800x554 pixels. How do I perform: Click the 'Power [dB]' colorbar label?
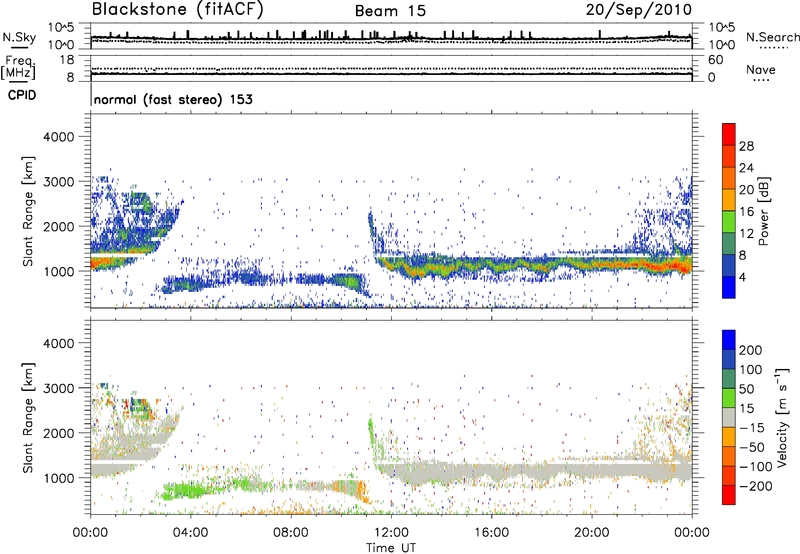coord(763,211)
